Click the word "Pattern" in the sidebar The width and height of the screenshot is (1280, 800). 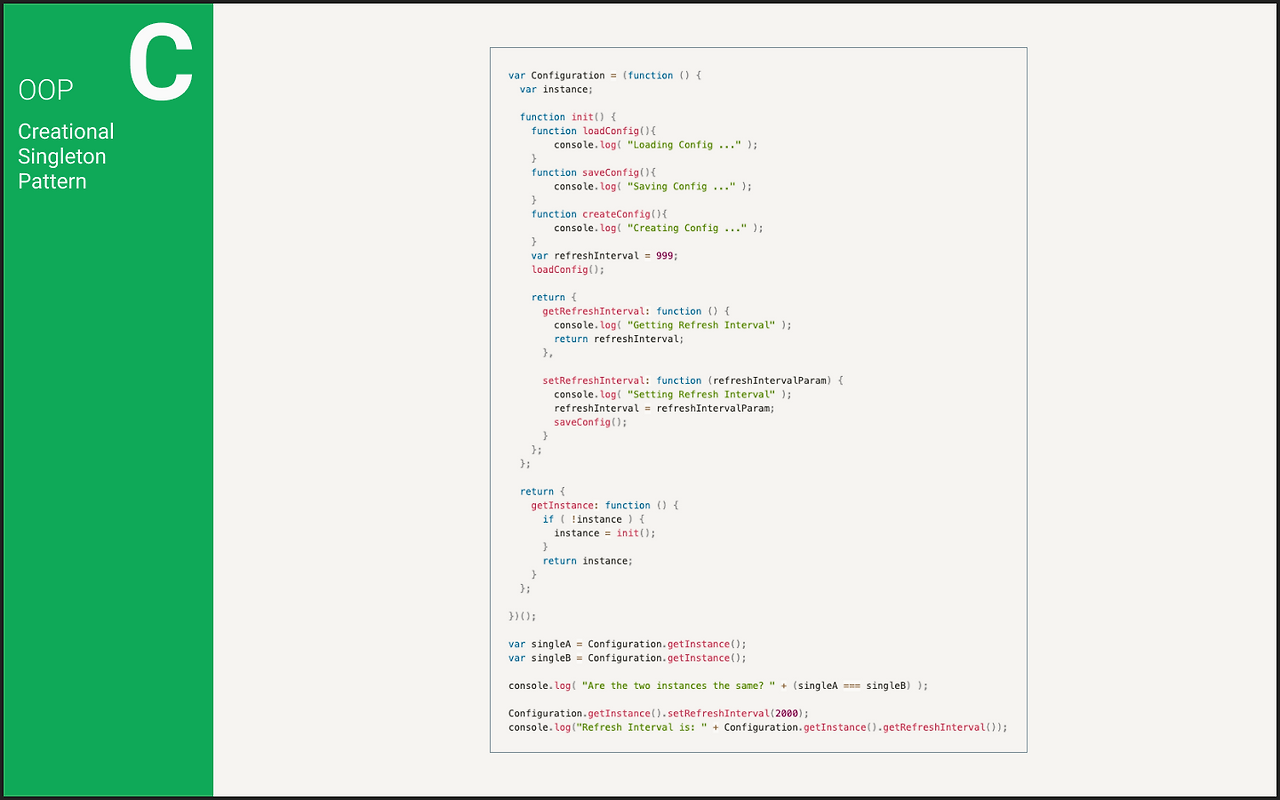pyautogui.click(x=52, y=181)
